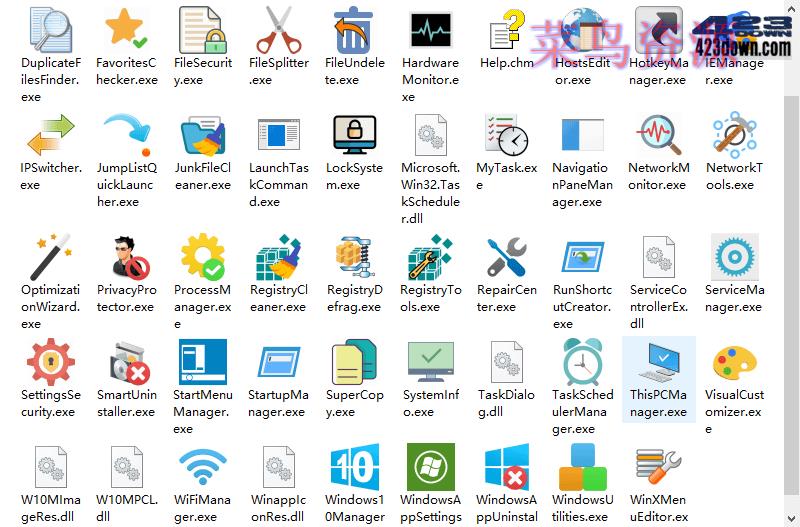Click the MyTask.exe checklist clock icon
Viewport: 800px width, 527px height.
[x=507, y=135]
